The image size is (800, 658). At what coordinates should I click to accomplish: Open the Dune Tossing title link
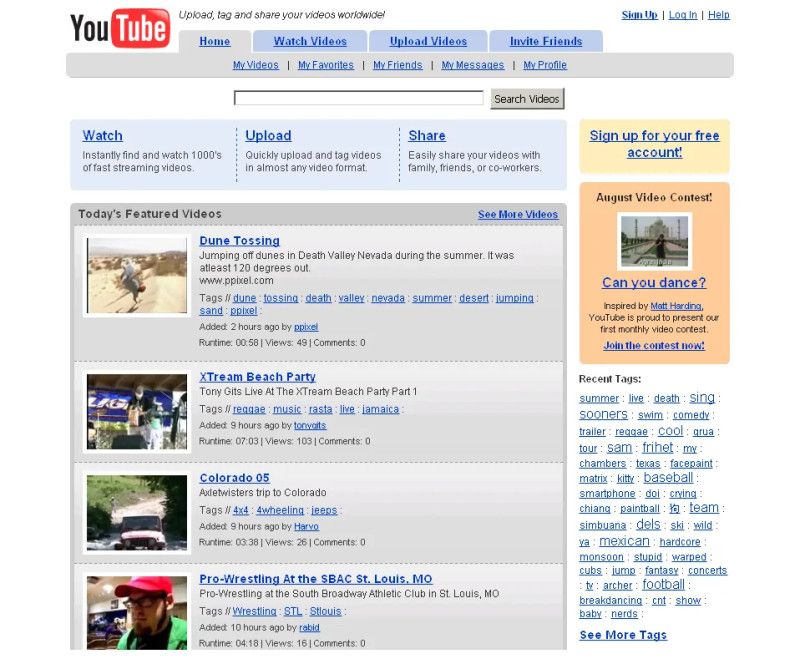[x=239, y=241]
